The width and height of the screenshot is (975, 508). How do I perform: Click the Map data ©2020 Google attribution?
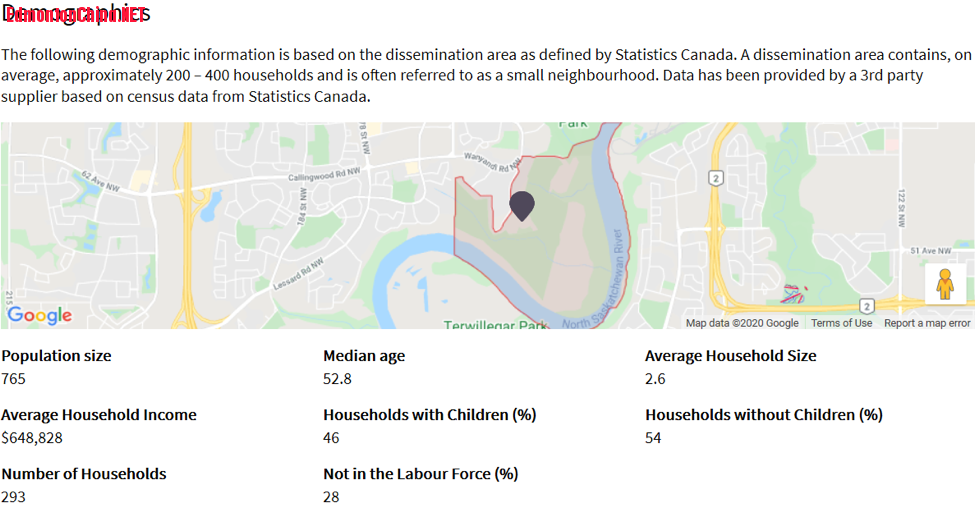[x=742, y=323]
